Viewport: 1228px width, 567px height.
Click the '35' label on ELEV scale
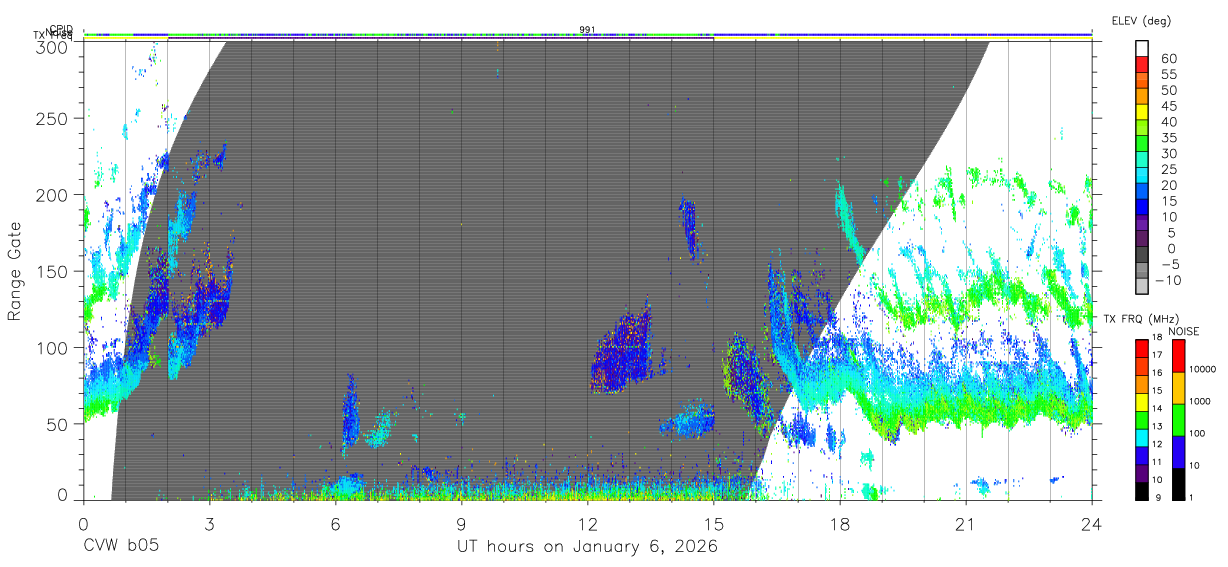[x=1169, y=138]
